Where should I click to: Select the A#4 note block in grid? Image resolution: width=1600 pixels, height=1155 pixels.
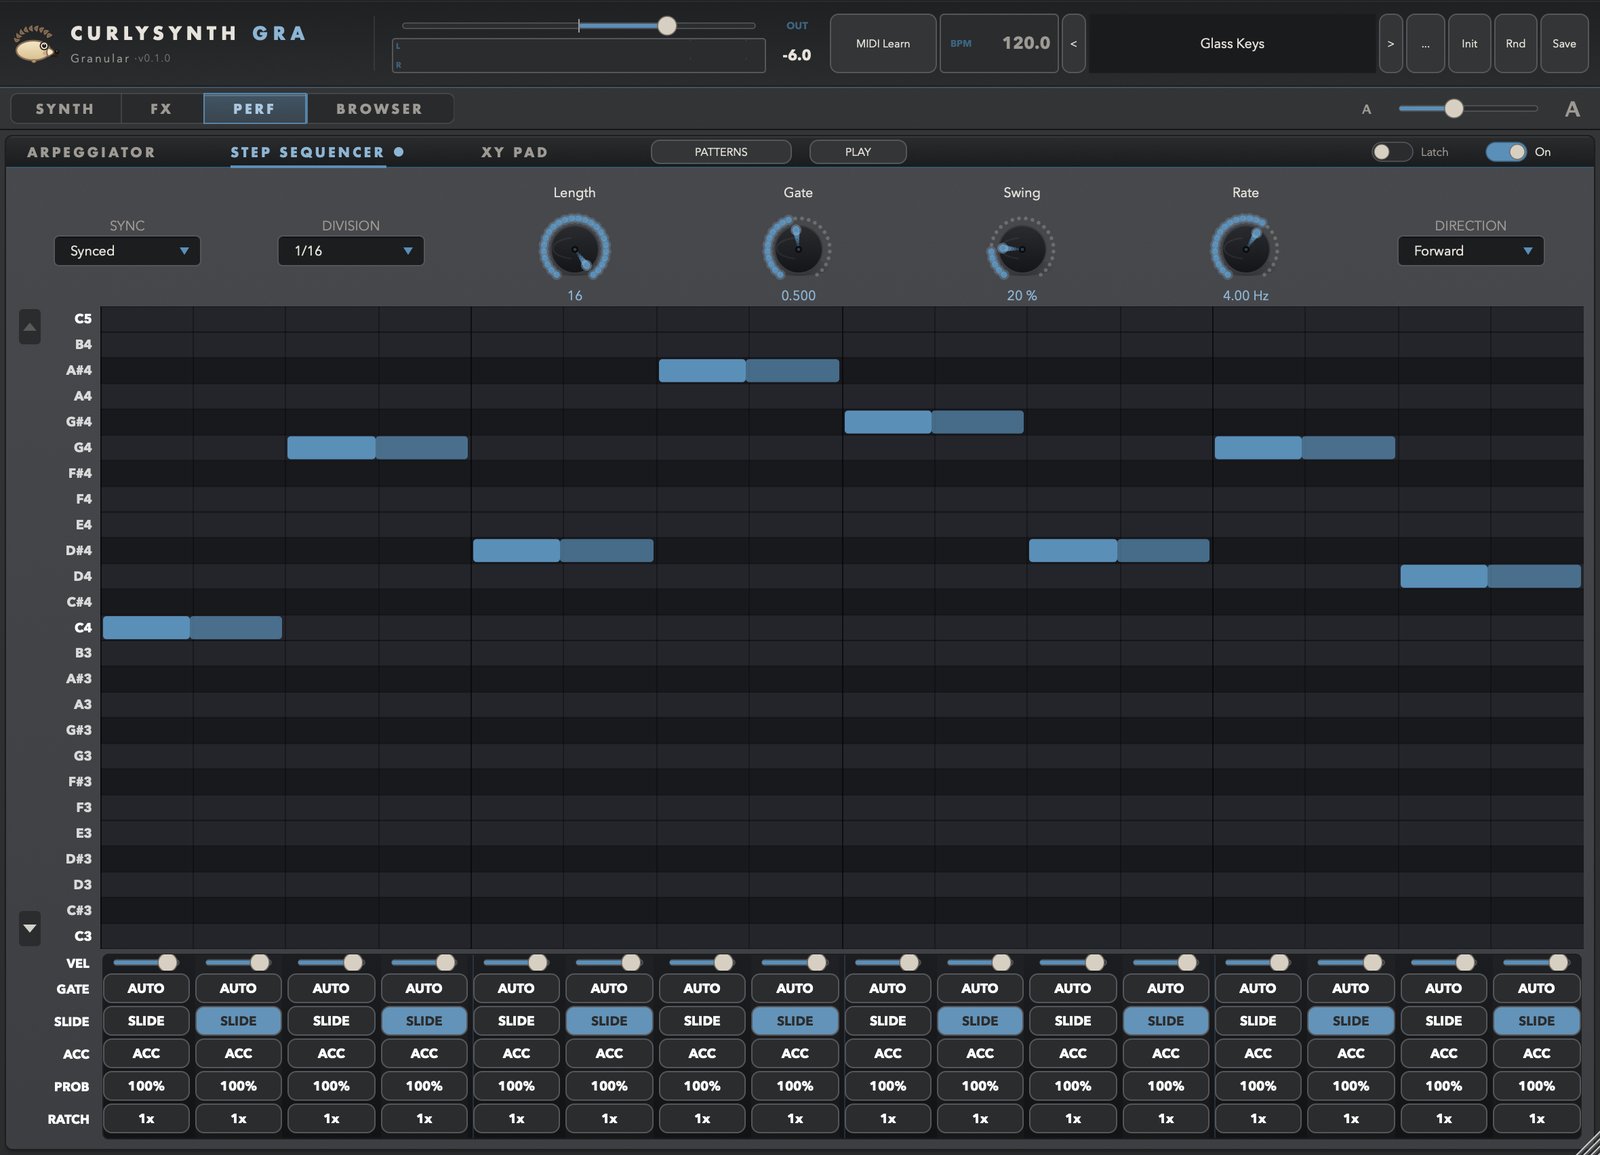tap(749, 371)
